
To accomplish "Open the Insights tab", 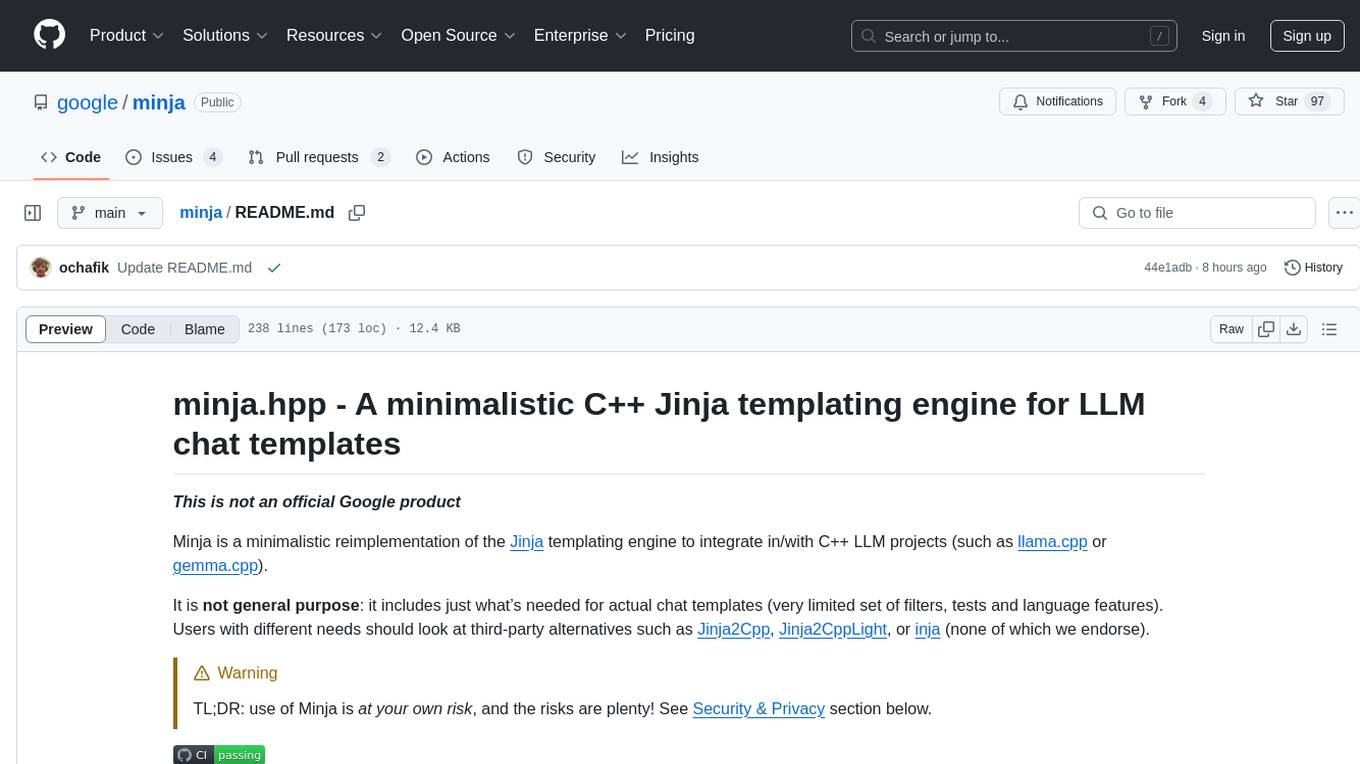I will 660,157.
